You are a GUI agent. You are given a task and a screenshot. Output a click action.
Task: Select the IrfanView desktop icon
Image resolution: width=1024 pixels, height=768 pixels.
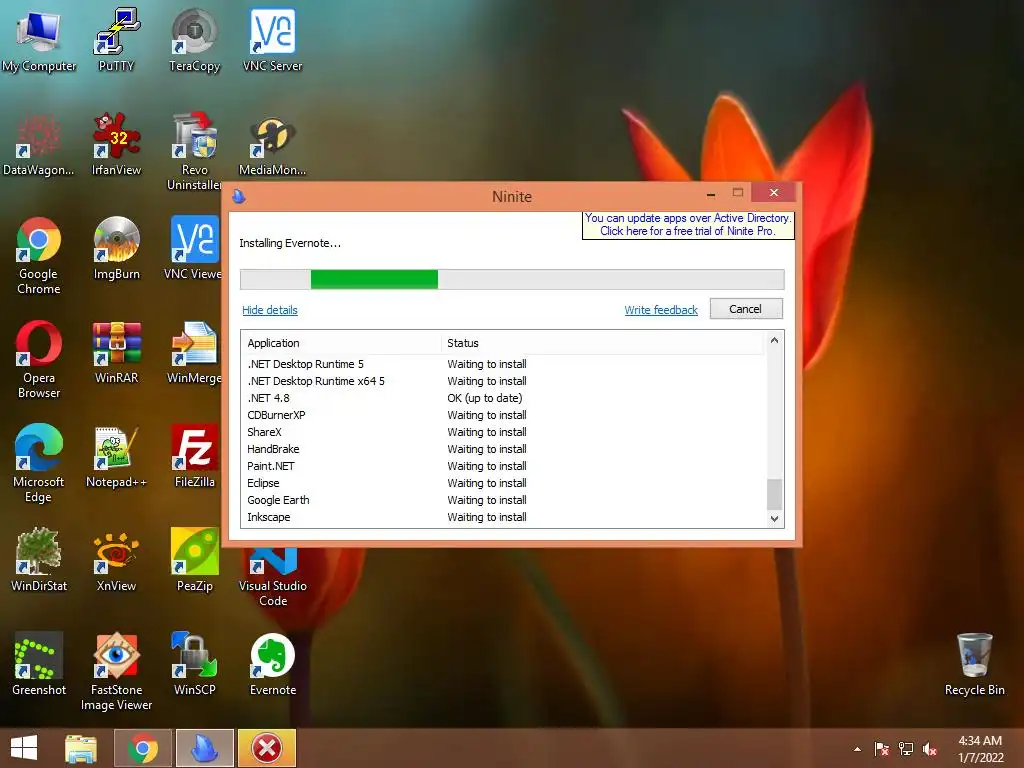click(116, 144)
